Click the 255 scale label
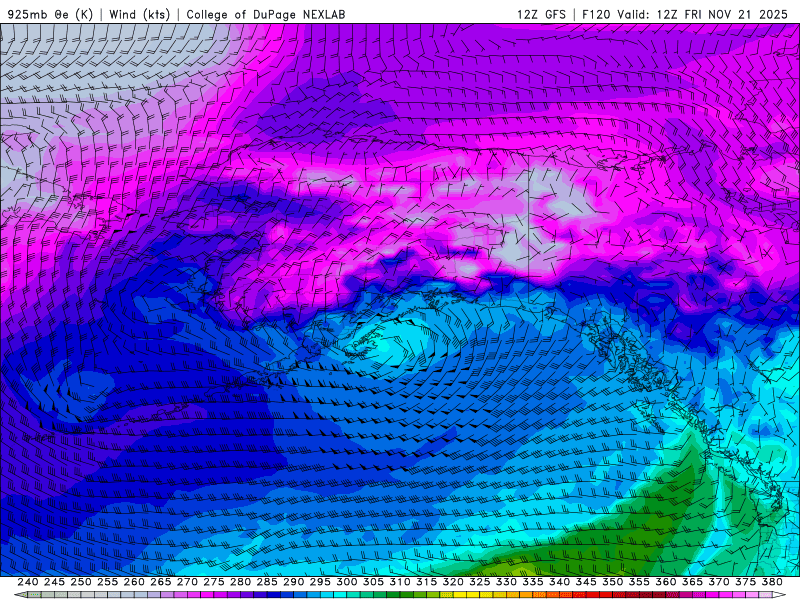The width and height of the screenshot is (800, 600). tap(107, 582)
